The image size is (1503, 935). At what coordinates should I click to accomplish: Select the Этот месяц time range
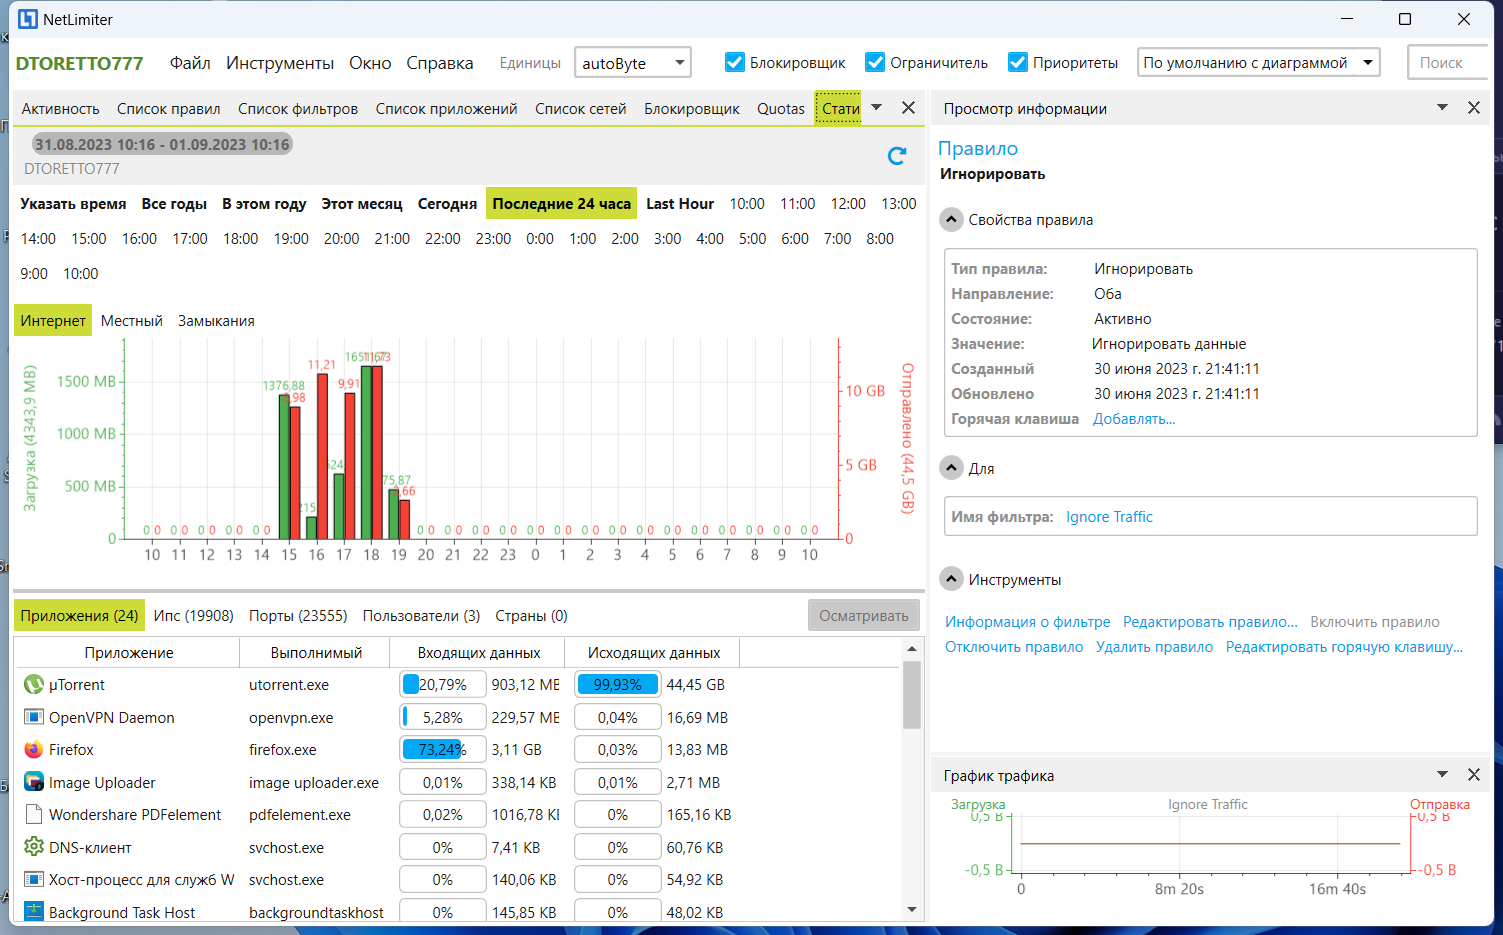click(362, 203)
